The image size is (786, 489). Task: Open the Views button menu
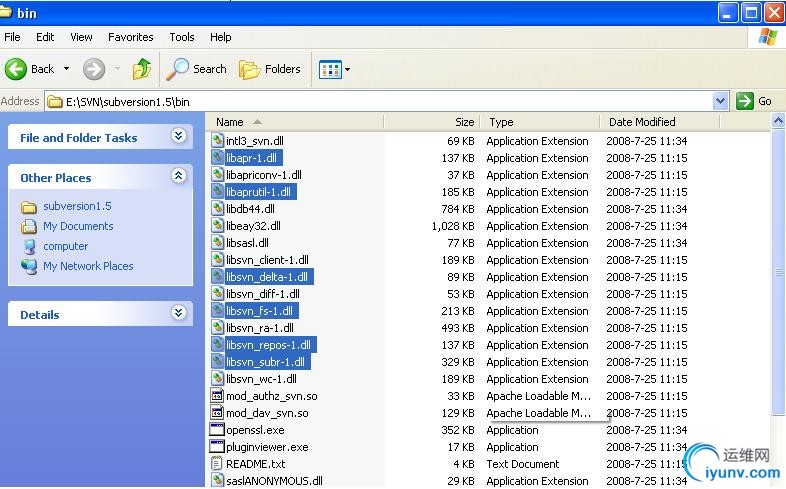(334, 69)
